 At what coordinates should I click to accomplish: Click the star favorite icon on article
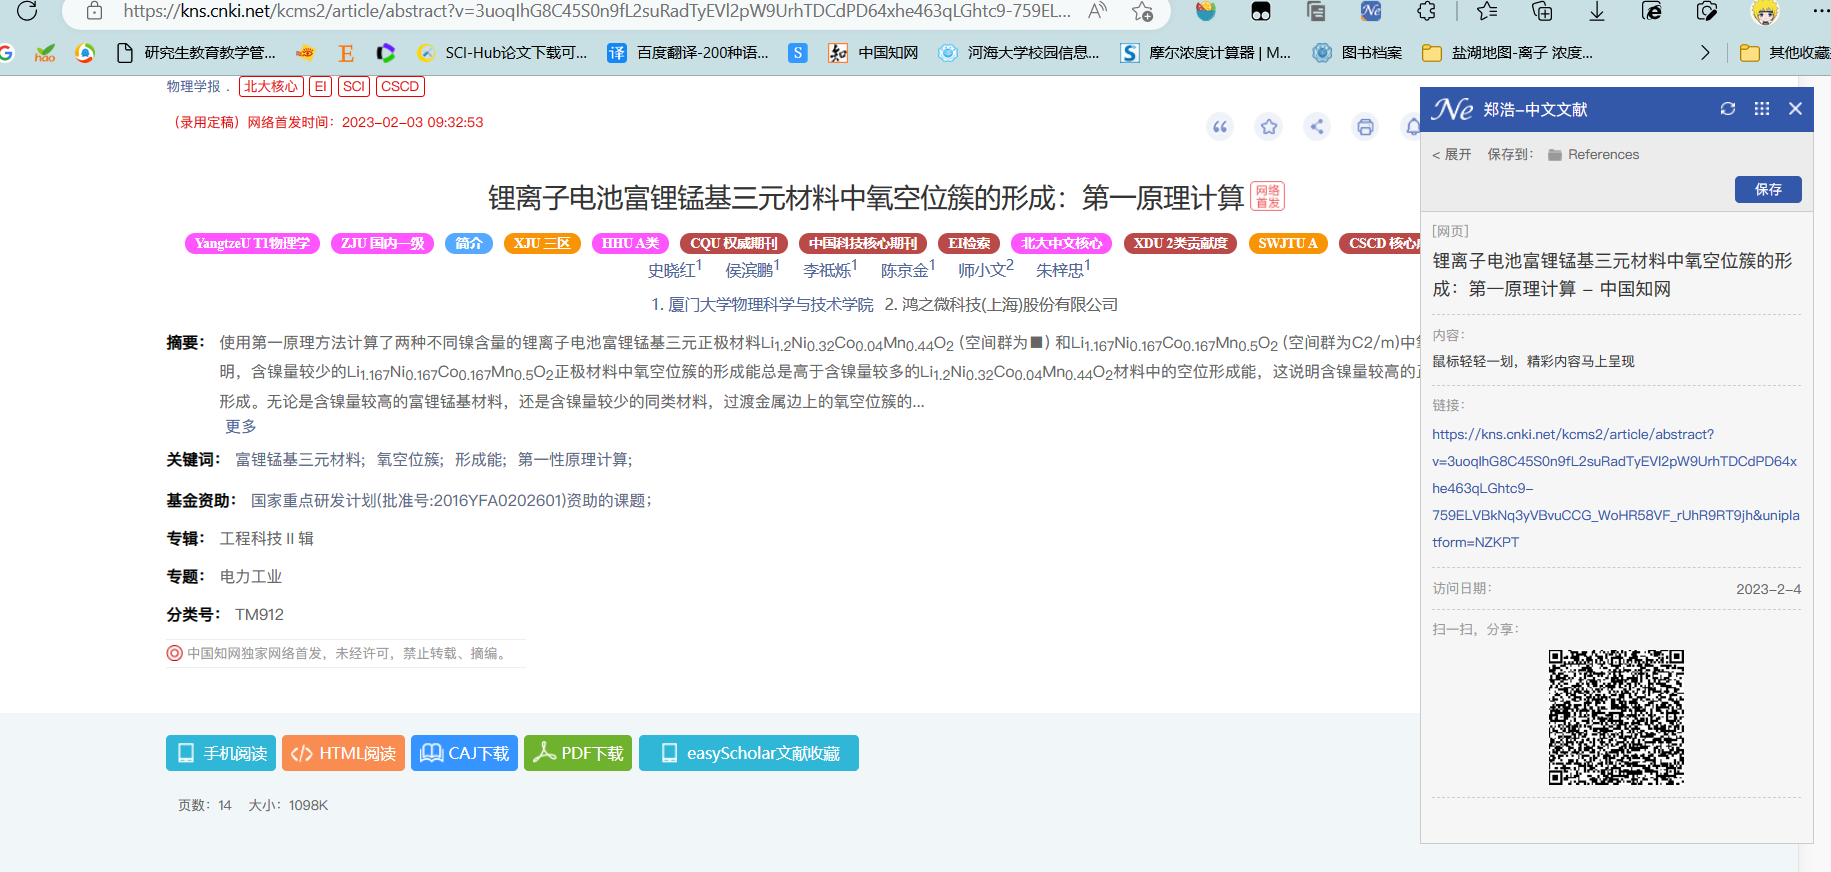tap(1269, 127)
